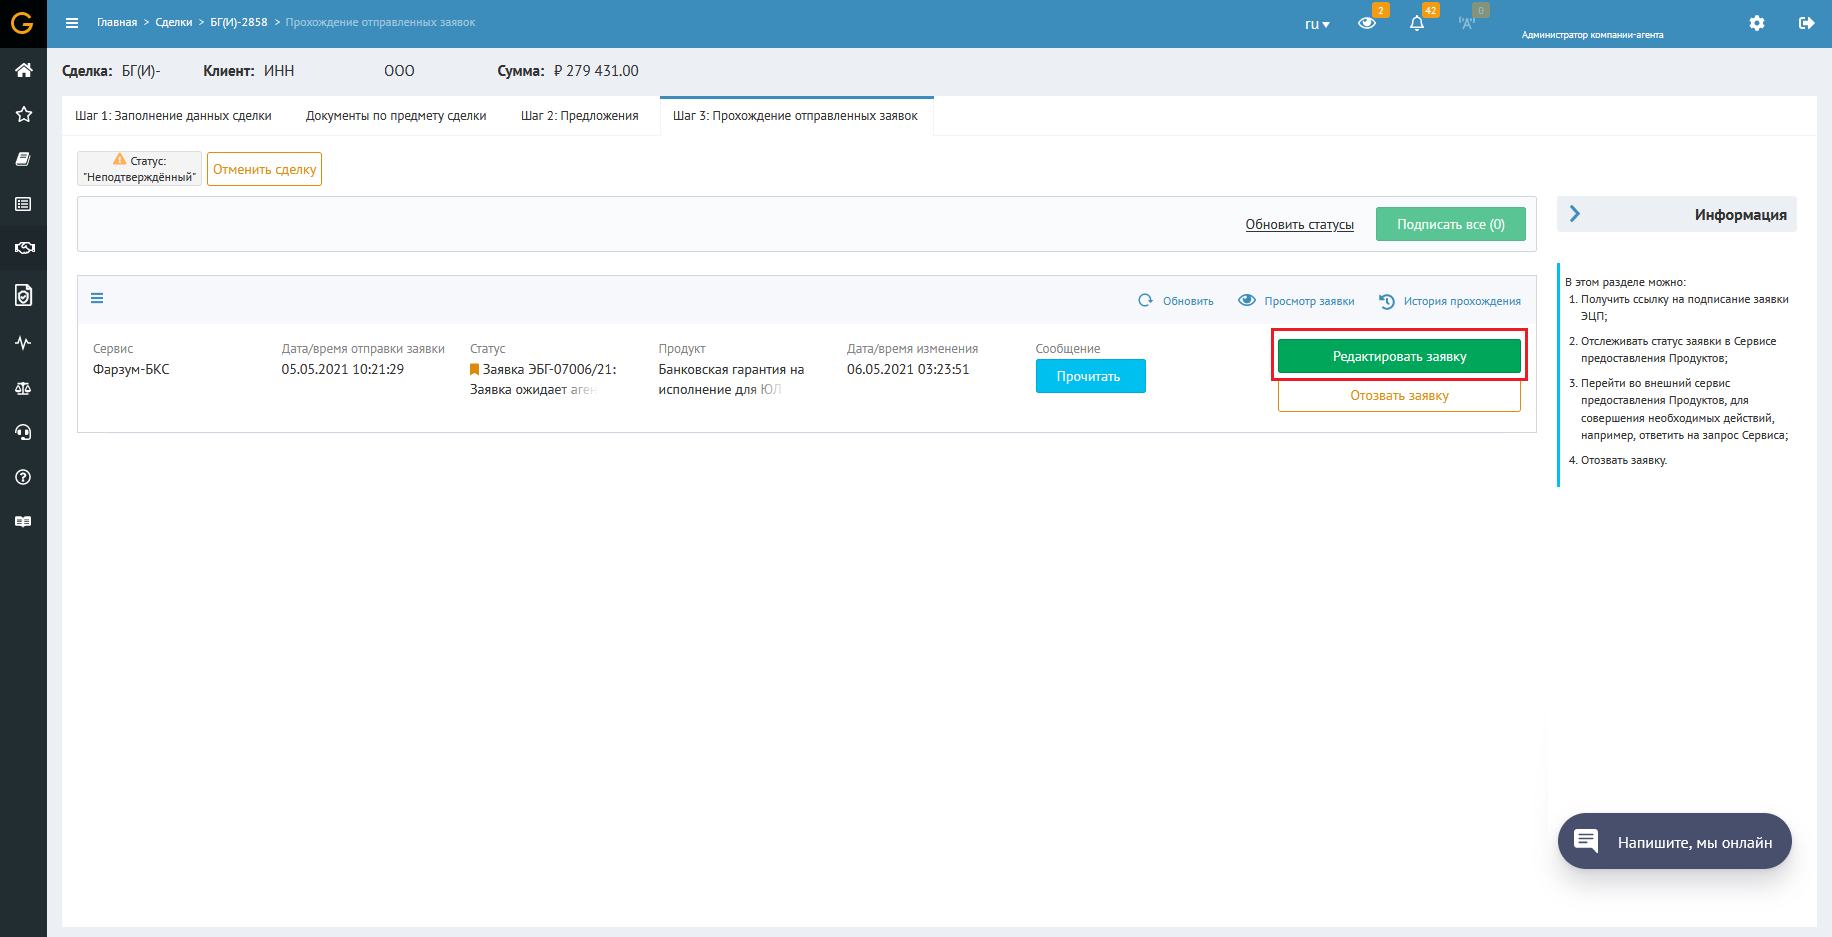This screenshot has height=937, width=1832.
Task: Click the 'Отозвать заявку' button
Action: (x=1399, y=396)
